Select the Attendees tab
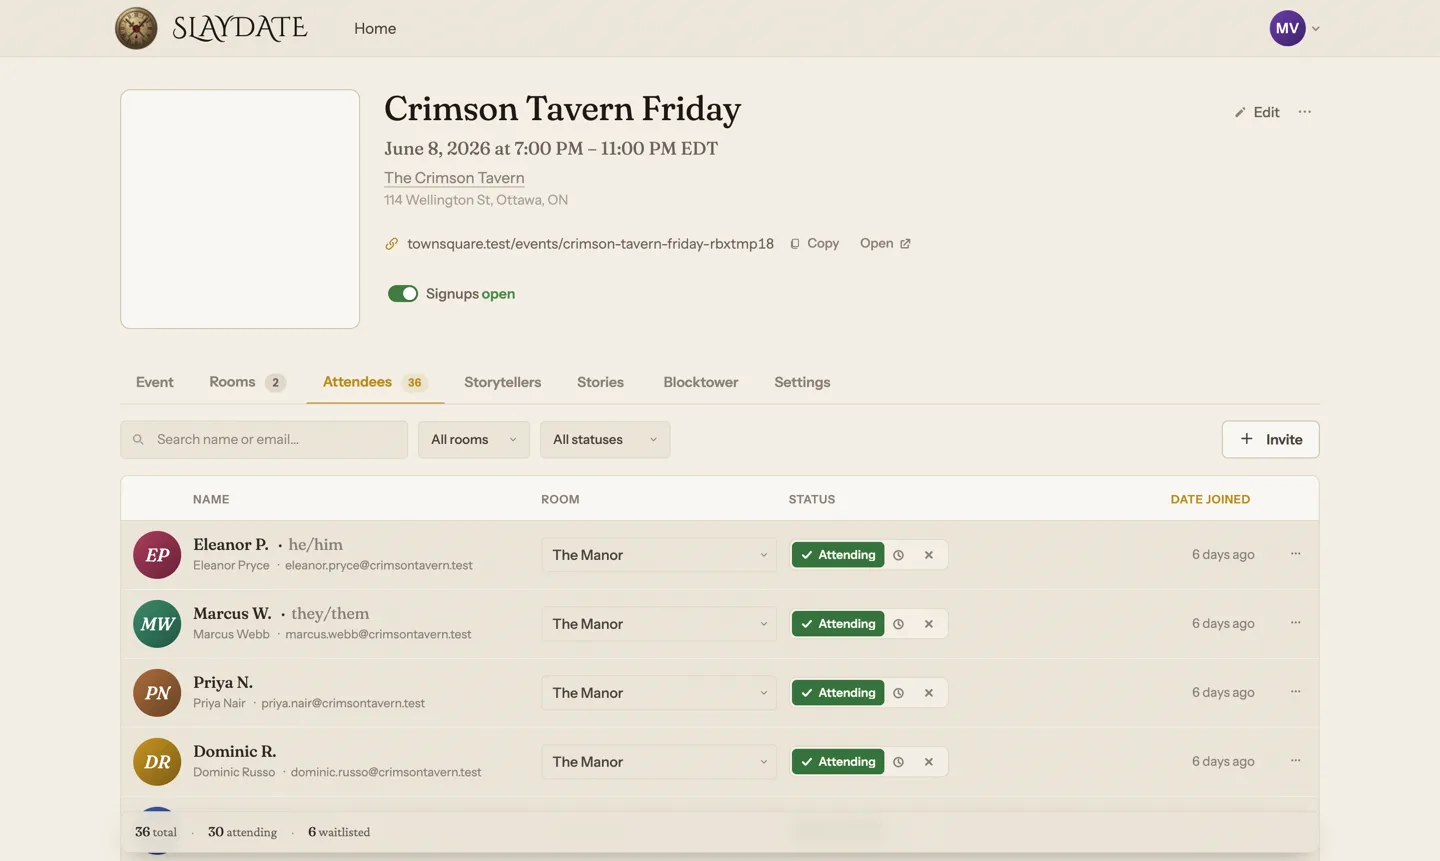The image size is (1440, 861). click(x=375, y=382)
